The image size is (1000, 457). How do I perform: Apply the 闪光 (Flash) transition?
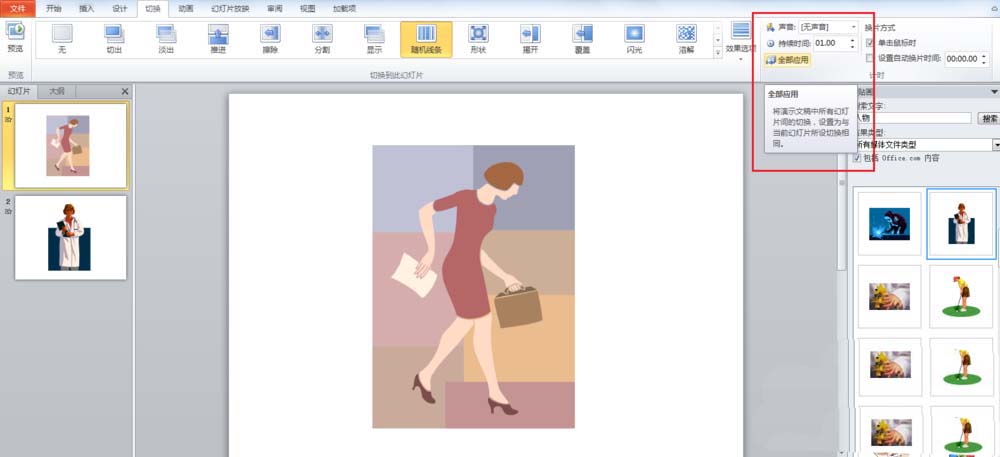(635, 39)
